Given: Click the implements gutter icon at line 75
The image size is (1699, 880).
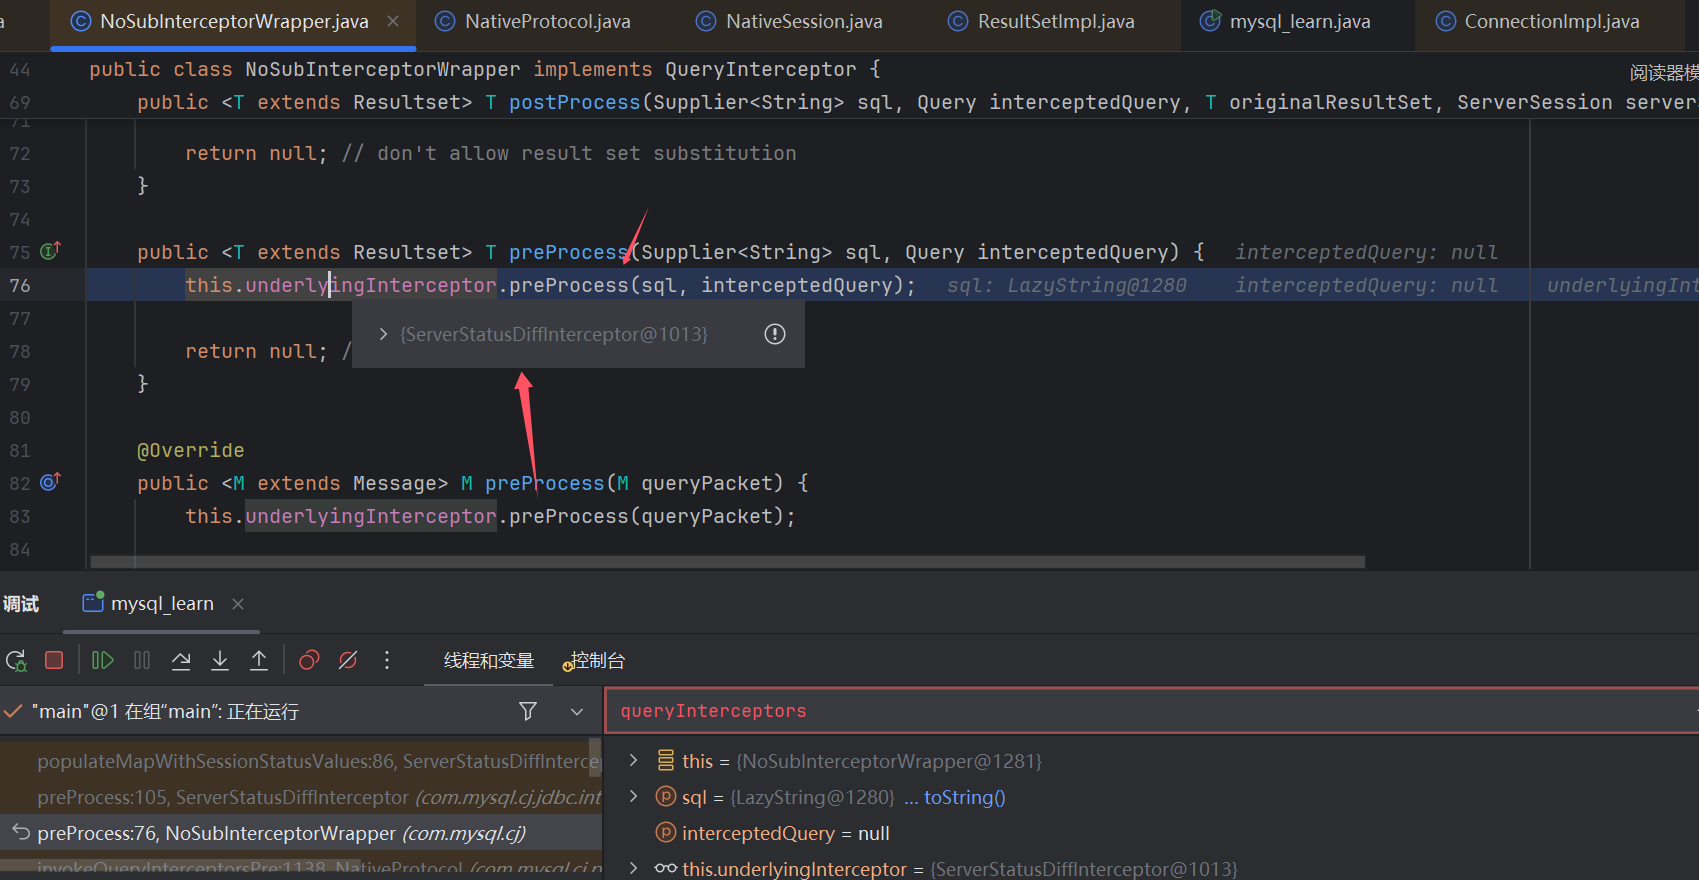Looking at the screenshot, I should coord(50,250).
